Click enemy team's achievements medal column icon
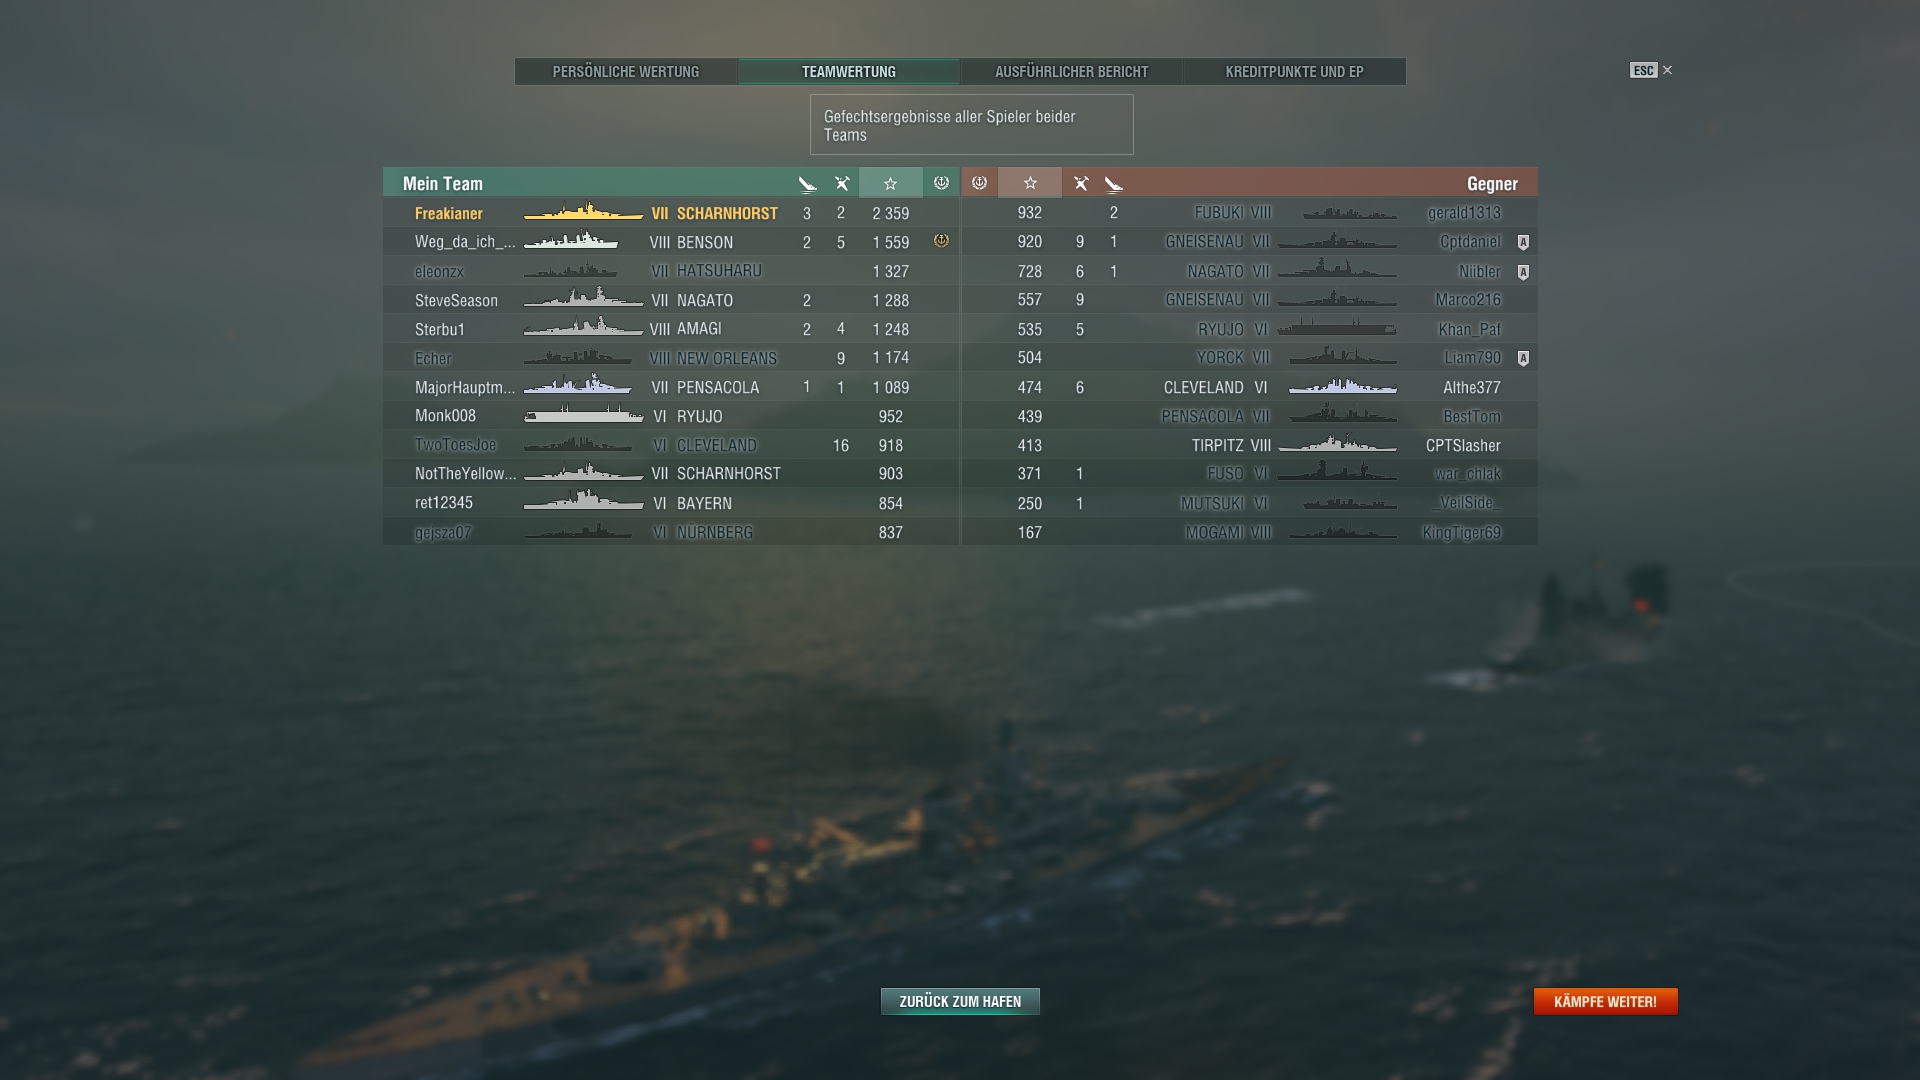 pyautogui.click(x=980, y=183)
